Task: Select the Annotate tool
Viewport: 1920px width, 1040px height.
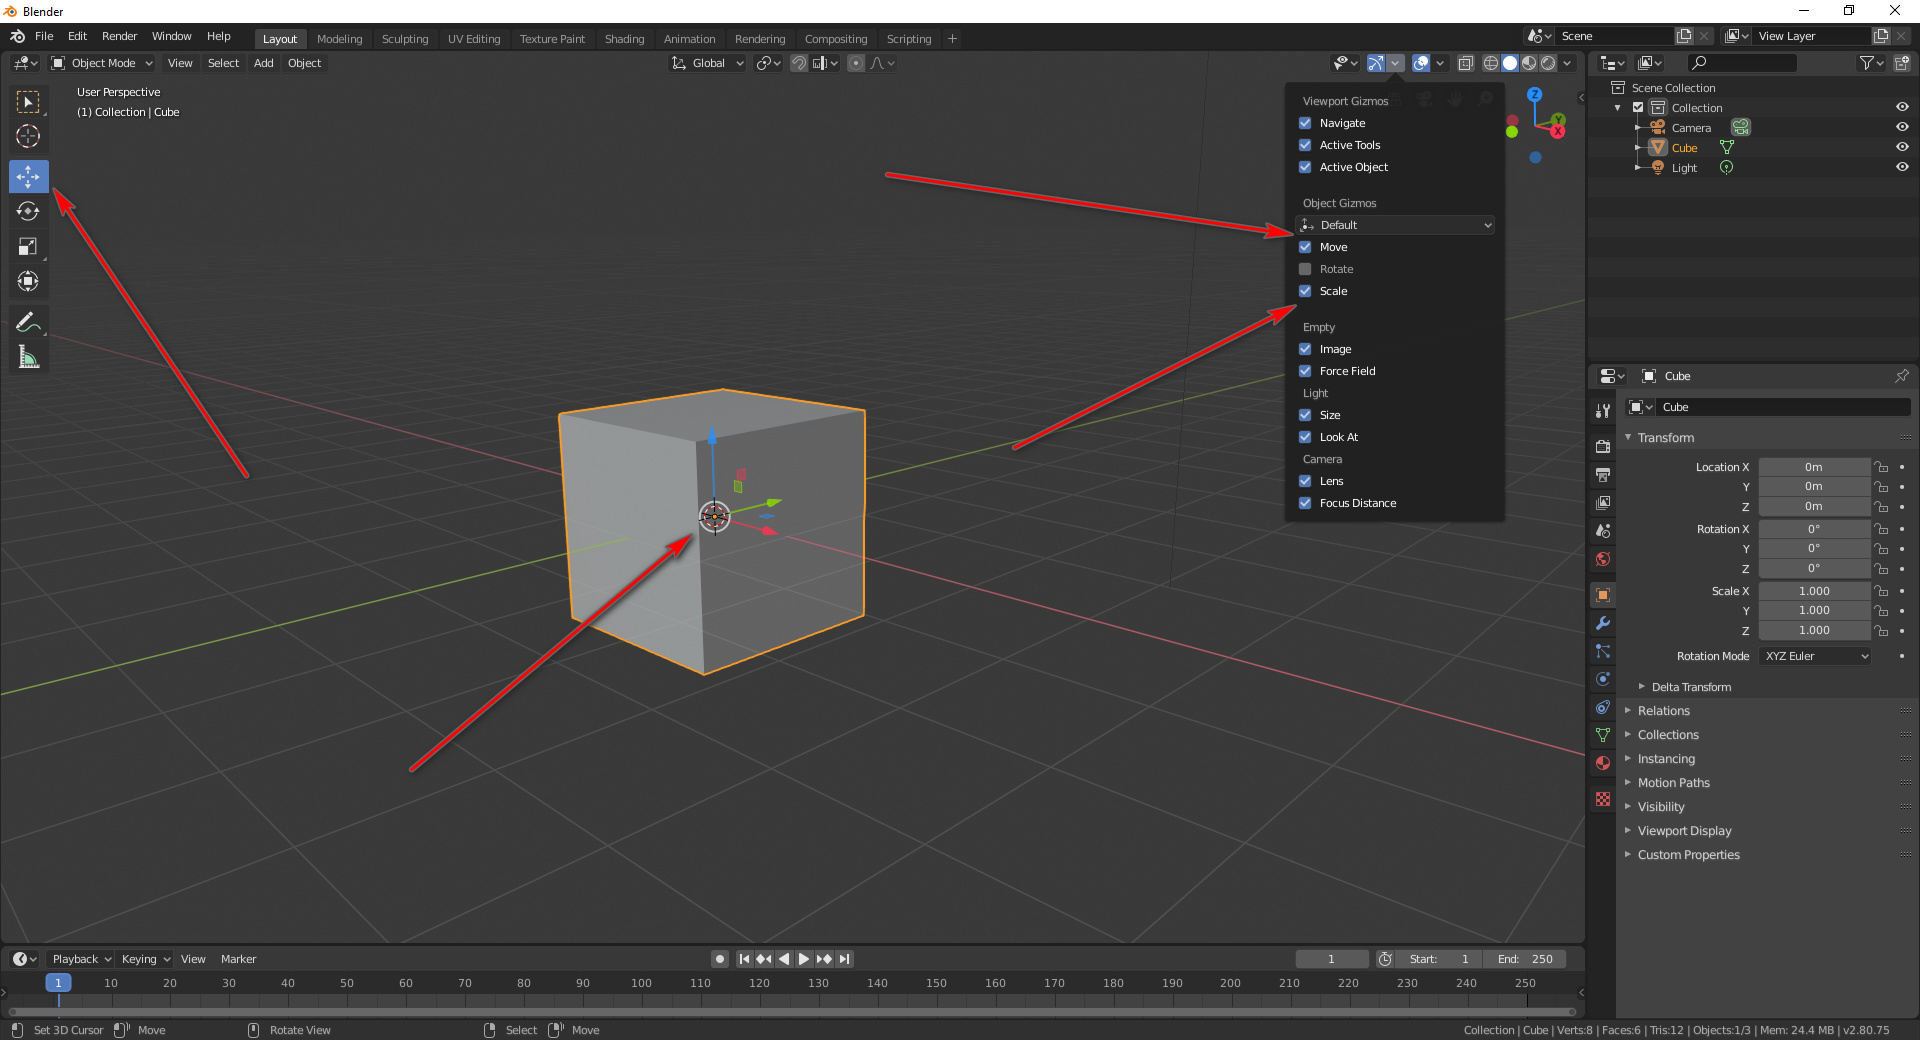Action: (28, 322)
